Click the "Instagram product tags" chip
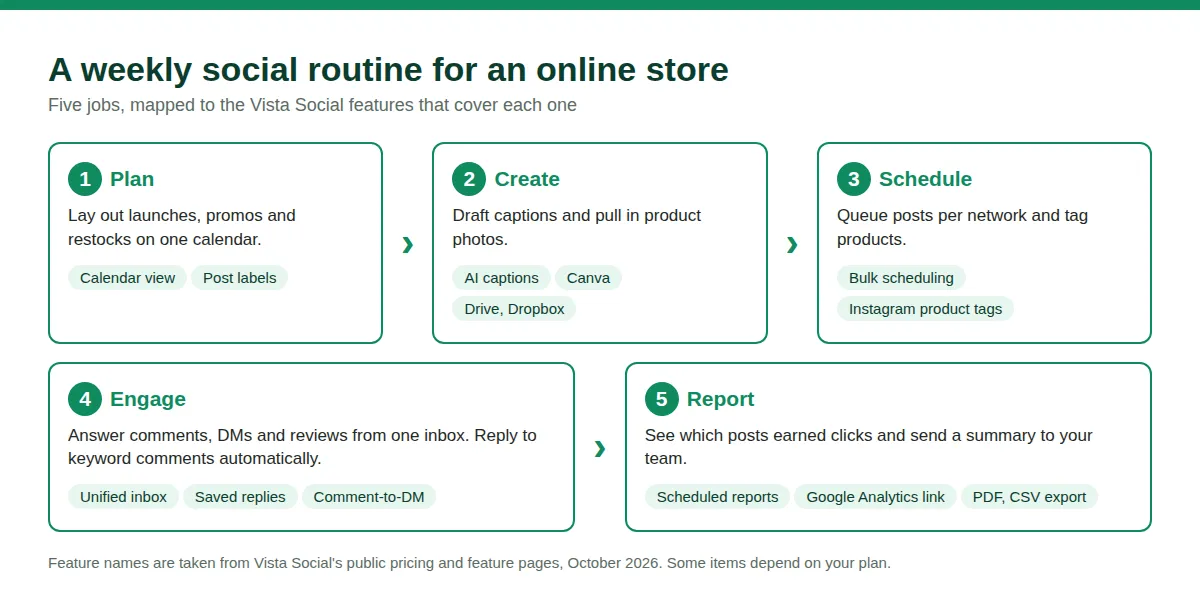 click(x=925, y=309)
